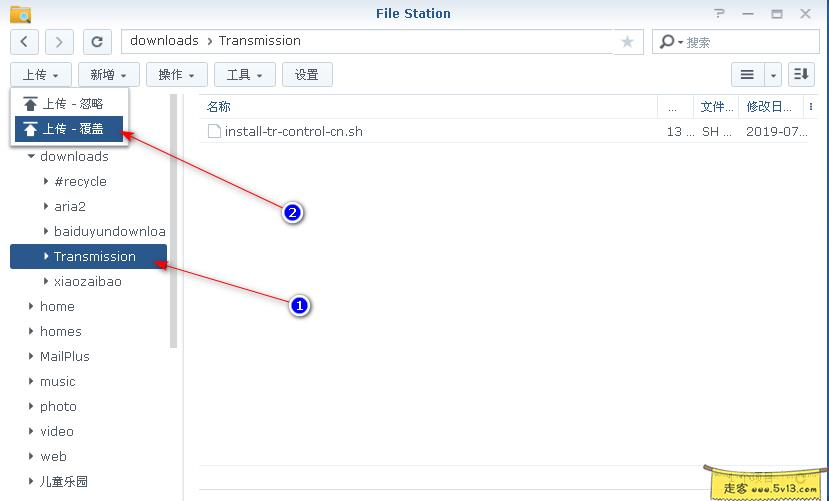Select 上传 - 覆盖 menu option
Viewport: 829px width, 501px height.
coord(68,129)
